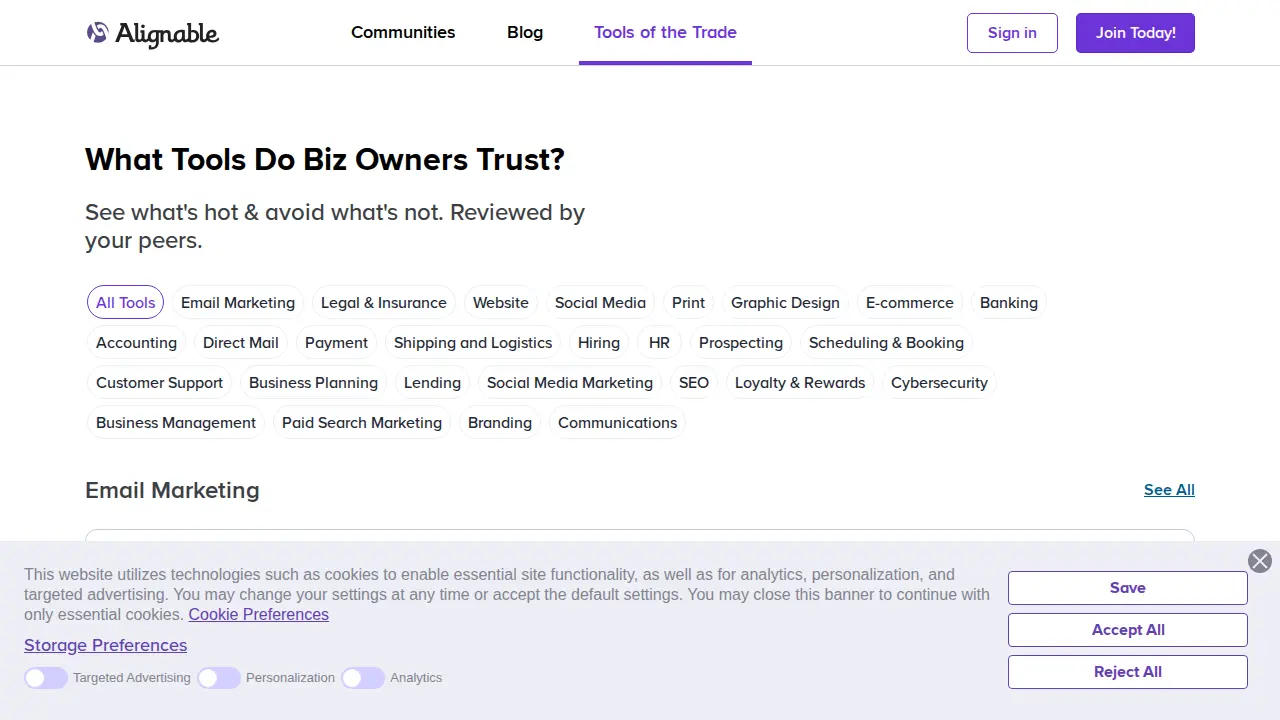Choose Loyalty & Rewards category

800,382
